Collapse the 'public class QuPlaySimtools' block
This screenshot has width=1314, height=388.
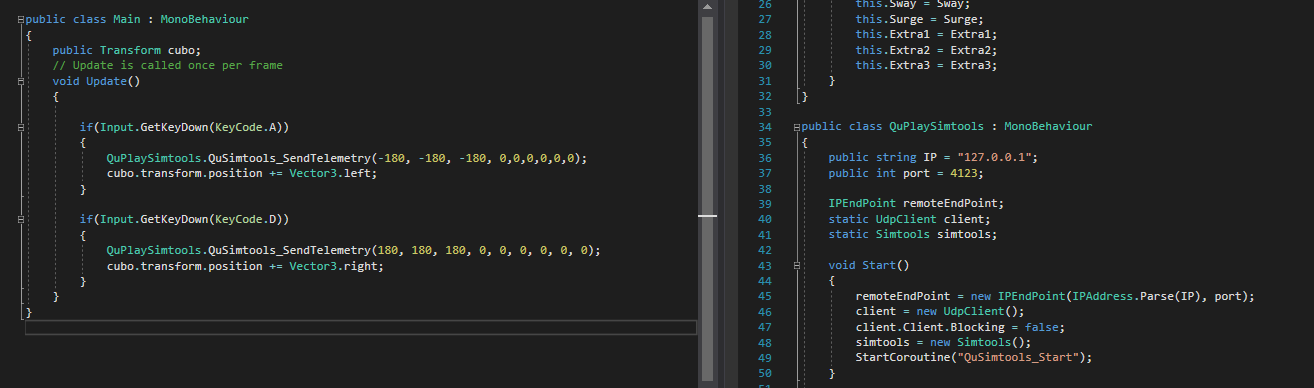[x=797, y=127]
